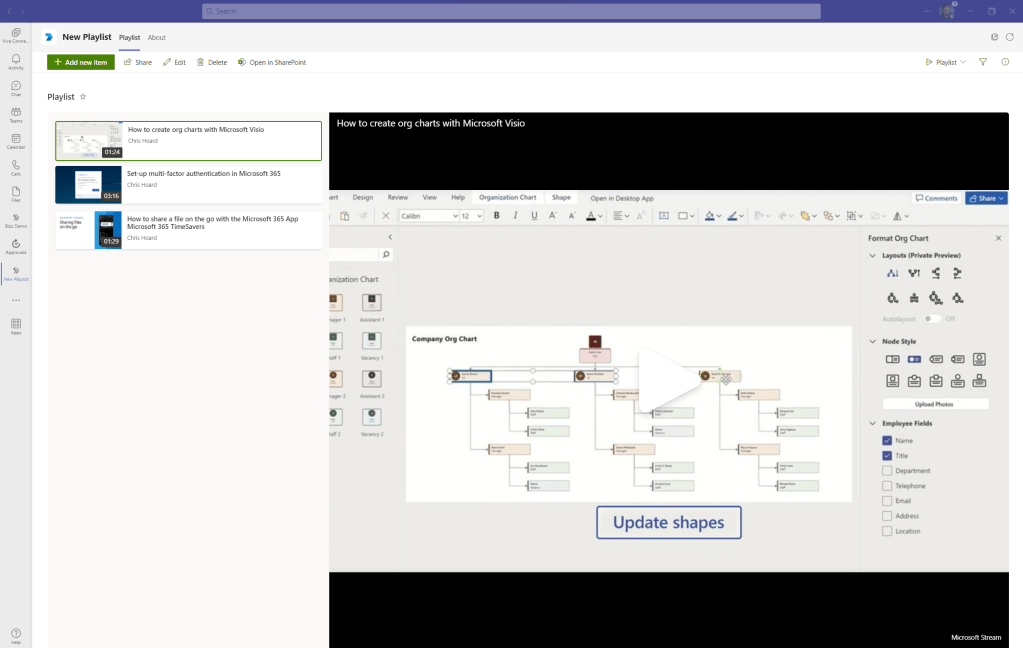Play the org charts video

coord(668,380)
